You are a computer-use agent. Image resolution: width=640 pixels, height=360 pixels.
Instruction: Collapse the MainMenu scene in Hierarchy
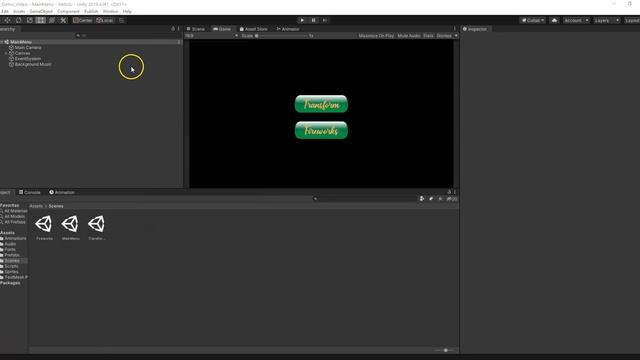point(2,42)
